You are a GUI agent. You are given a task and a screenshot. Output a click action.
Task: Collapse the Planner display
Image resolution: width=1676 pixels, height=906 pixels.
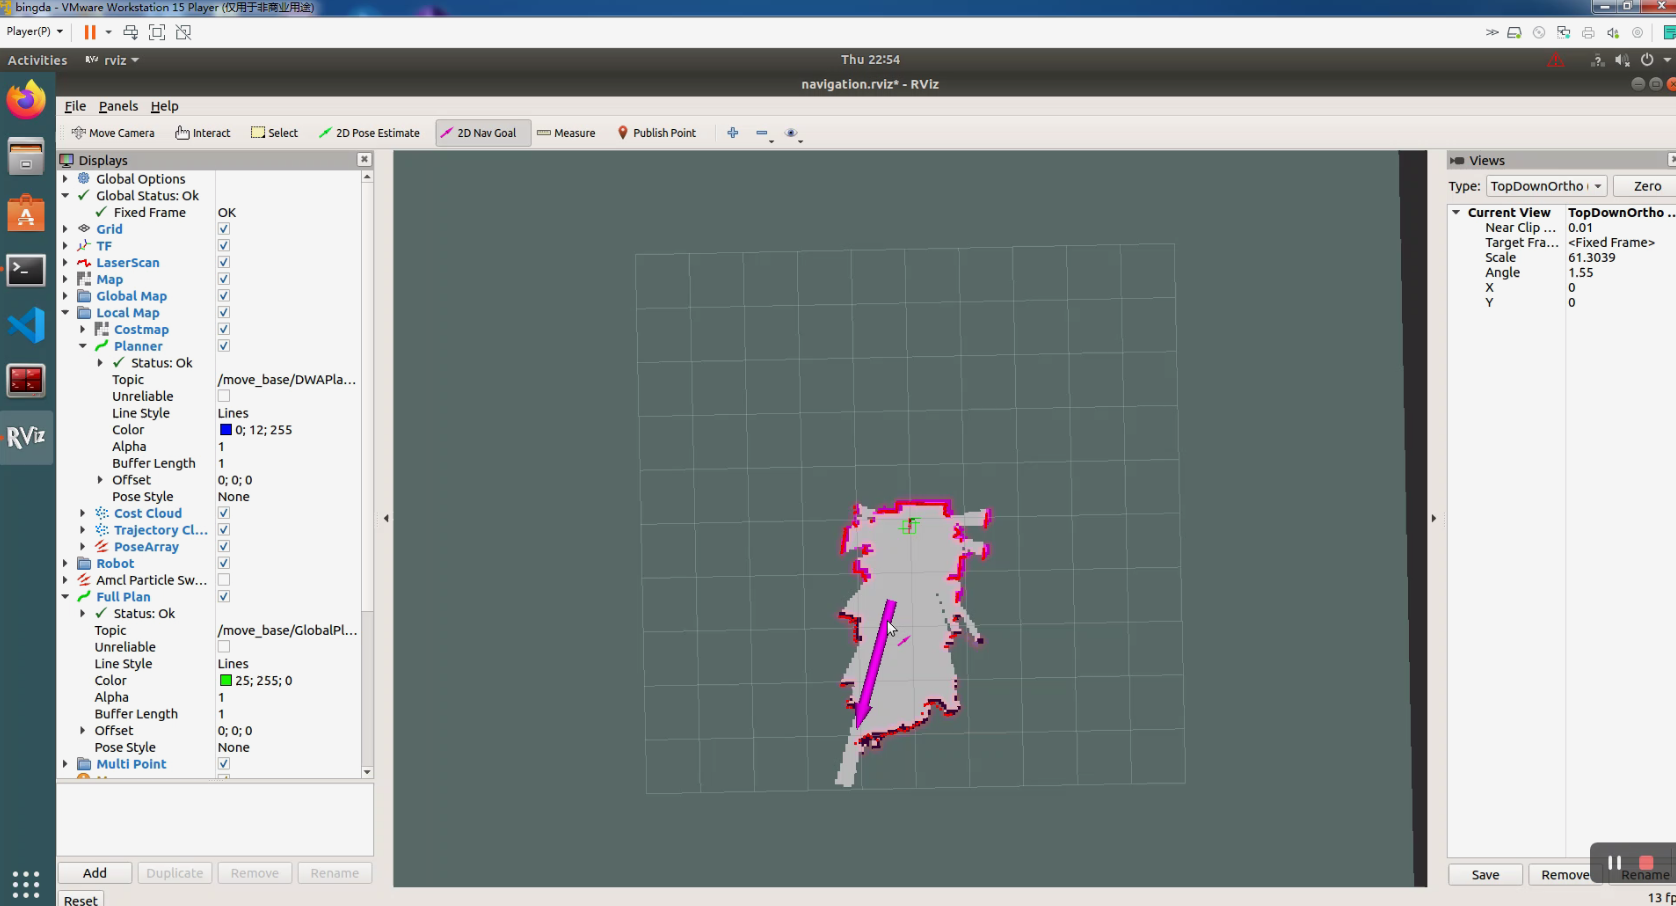(83, 346)
